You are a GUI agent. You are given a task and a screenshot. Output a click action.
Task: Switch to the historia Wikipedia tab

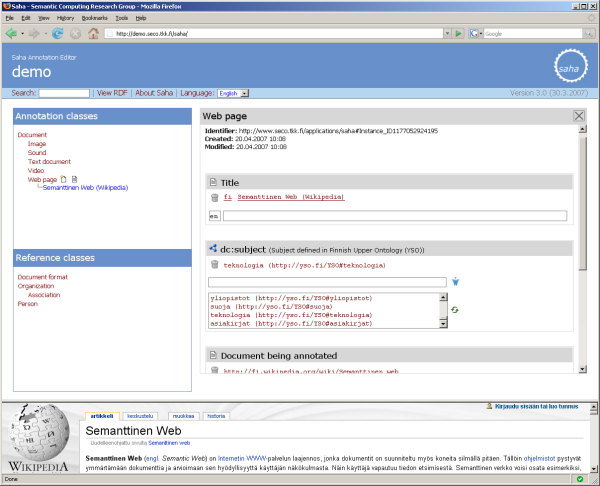[x=216, y=416]
